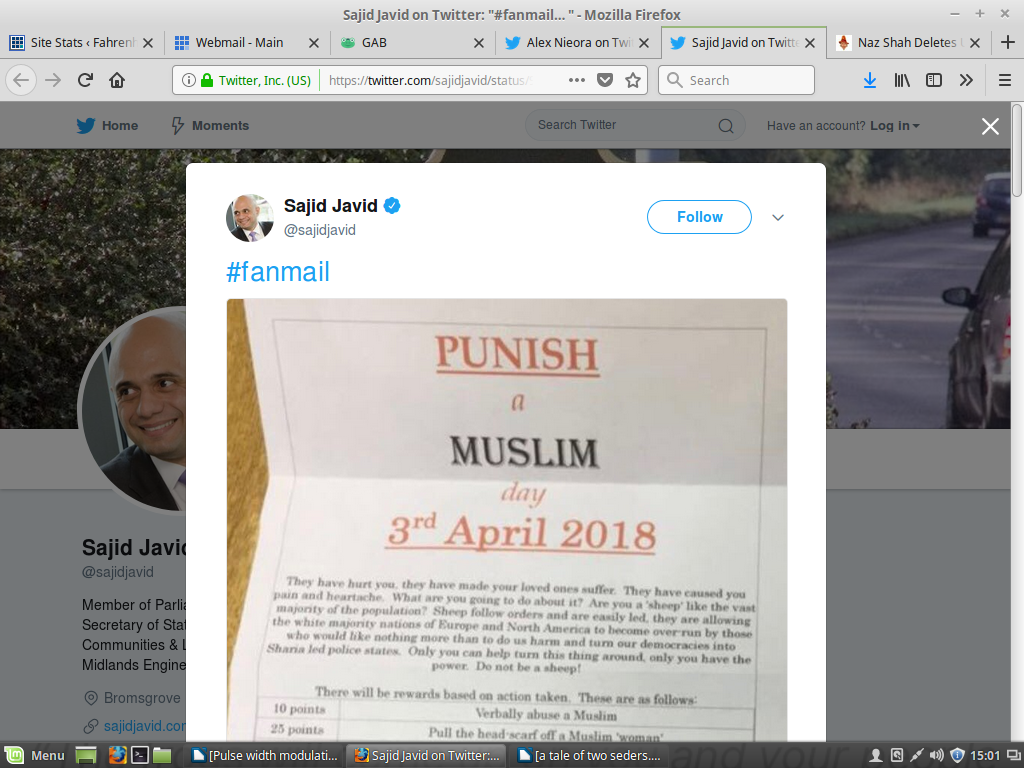Expand the tweet options chevron
The width and height of the screenshot is (1024, 768).
click(777, 217)
